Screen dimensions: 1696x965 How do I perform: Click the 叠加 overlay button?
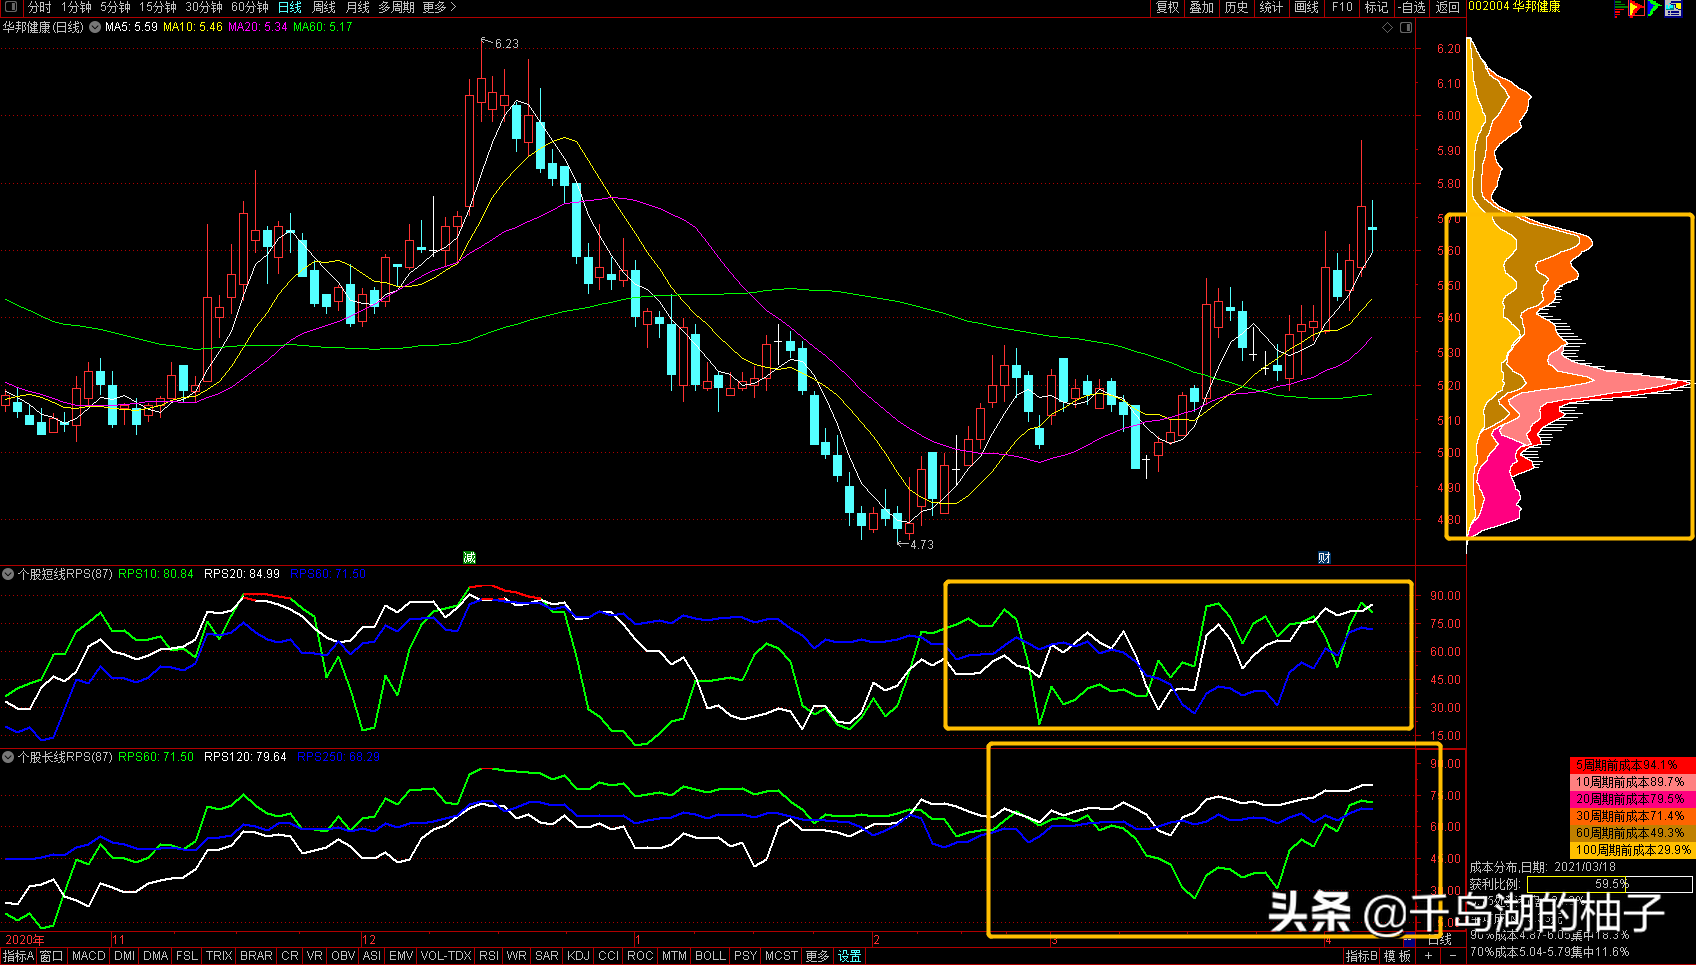(1201, 7)
